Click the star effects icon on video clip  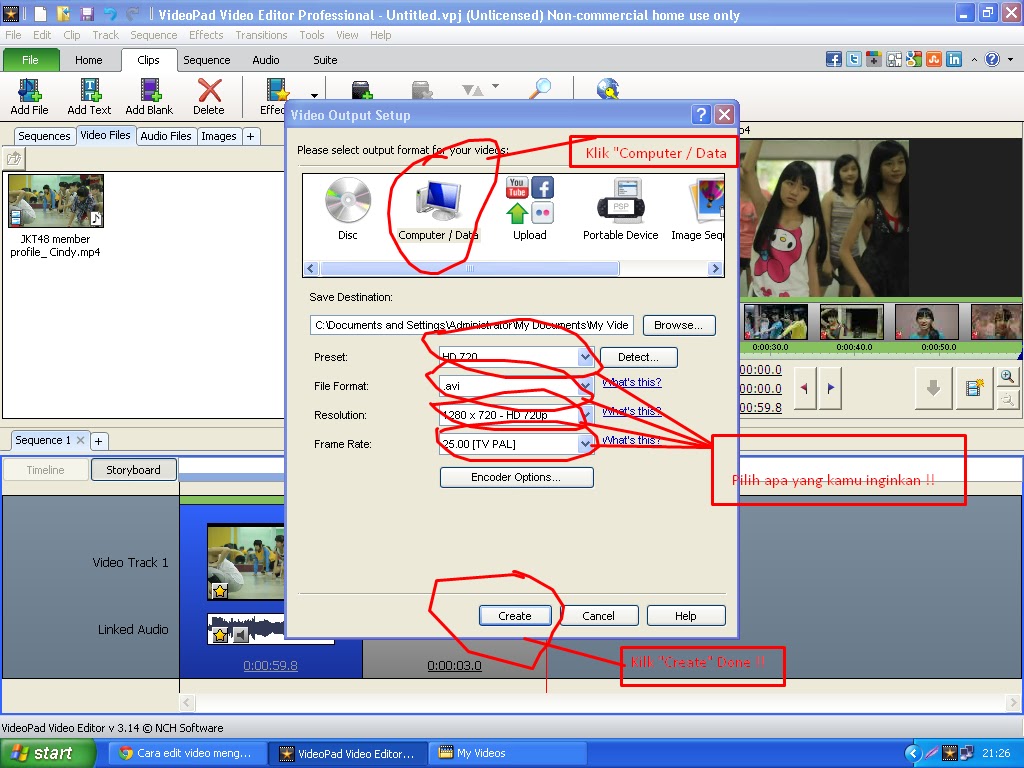pyautogui.click(x=220, y=592)
